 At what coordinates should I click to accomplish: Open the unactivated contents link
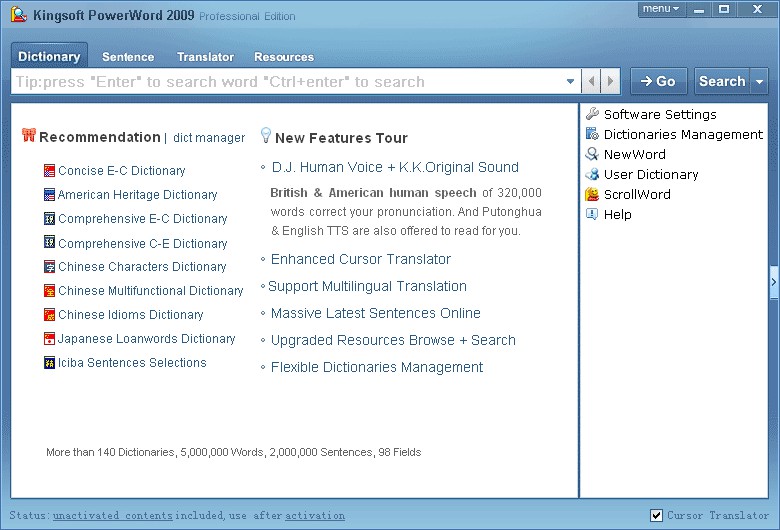[x=113, y=516]
